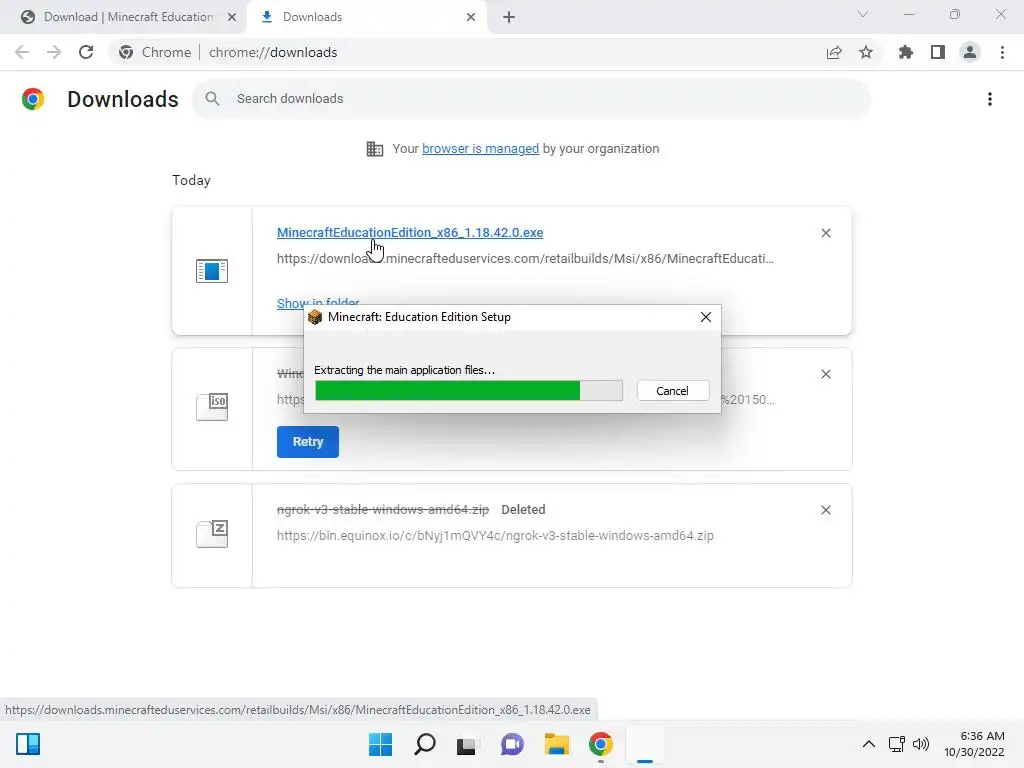Close the Minecraft Setup dialog
This screenshot has height=768, width=1024.
tap(705, 317)
